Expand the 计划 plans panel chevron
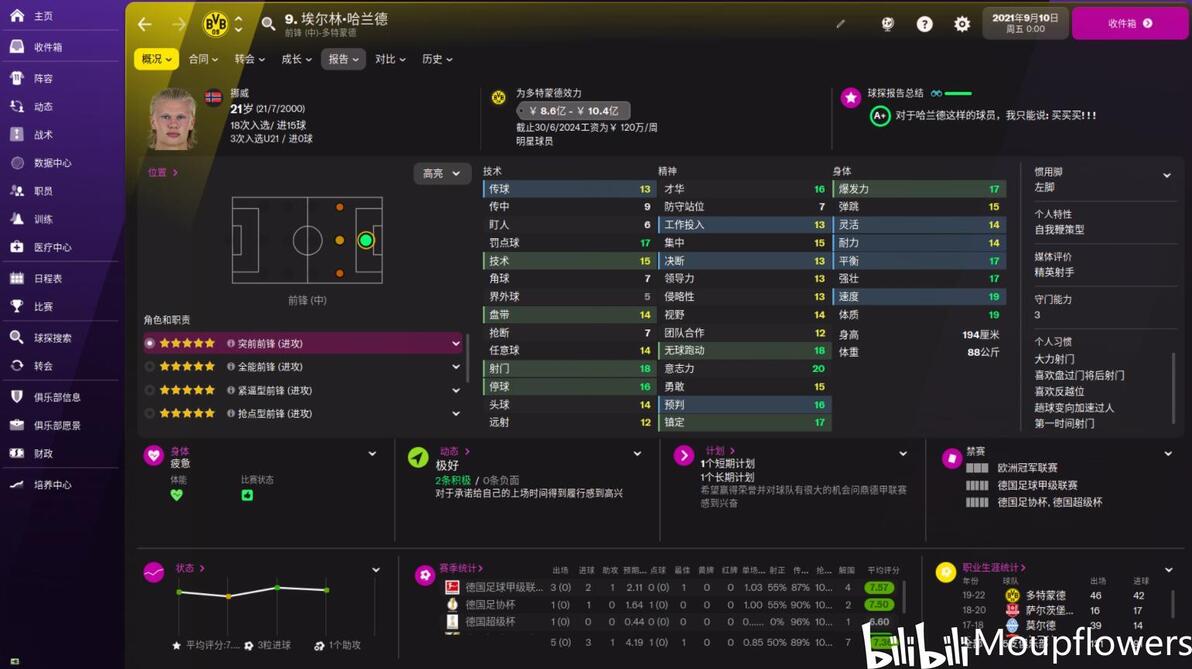The width and height of the screenshot is (1192, 669). pyautogui.click(x=903, y=454)
